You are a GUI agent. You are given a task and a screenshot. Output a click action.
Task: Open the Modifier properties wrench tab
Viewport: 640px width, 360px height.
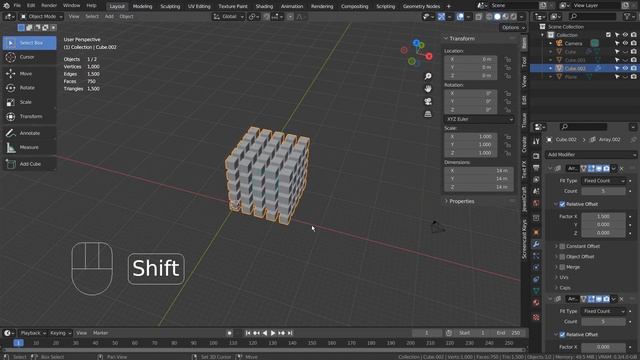coord(536,244)
